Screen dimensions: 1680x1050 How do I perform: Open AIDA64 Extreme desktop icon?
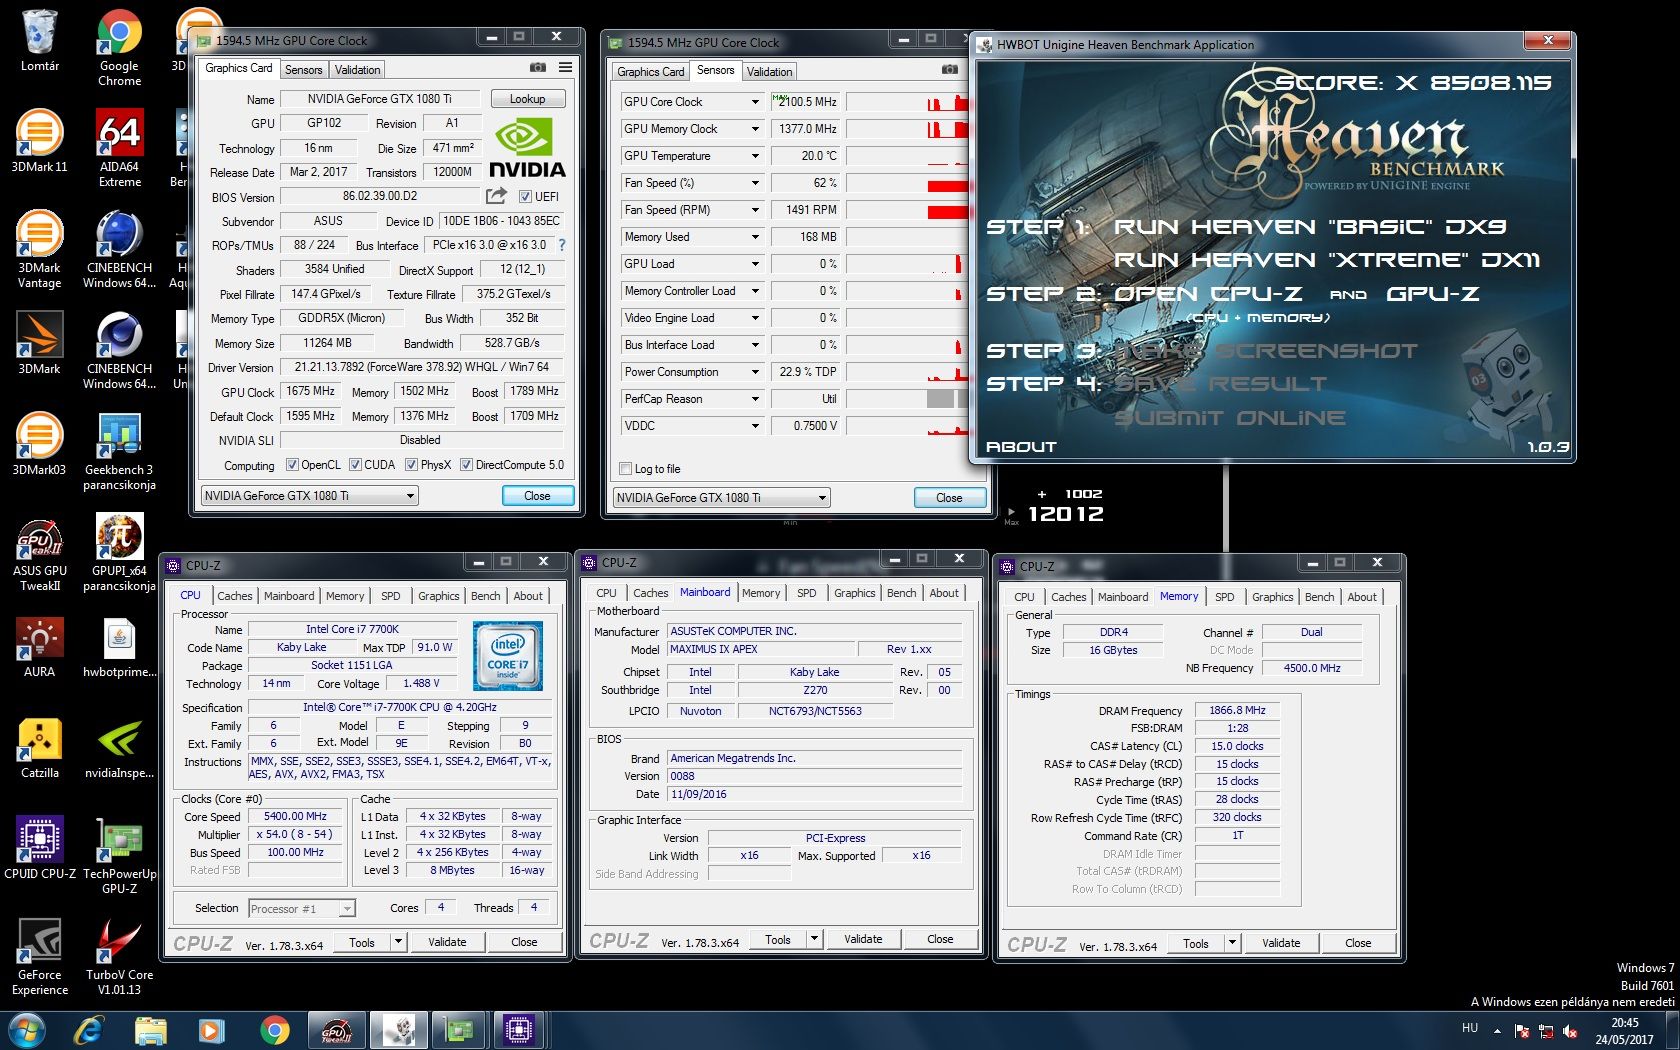point(119,148)
